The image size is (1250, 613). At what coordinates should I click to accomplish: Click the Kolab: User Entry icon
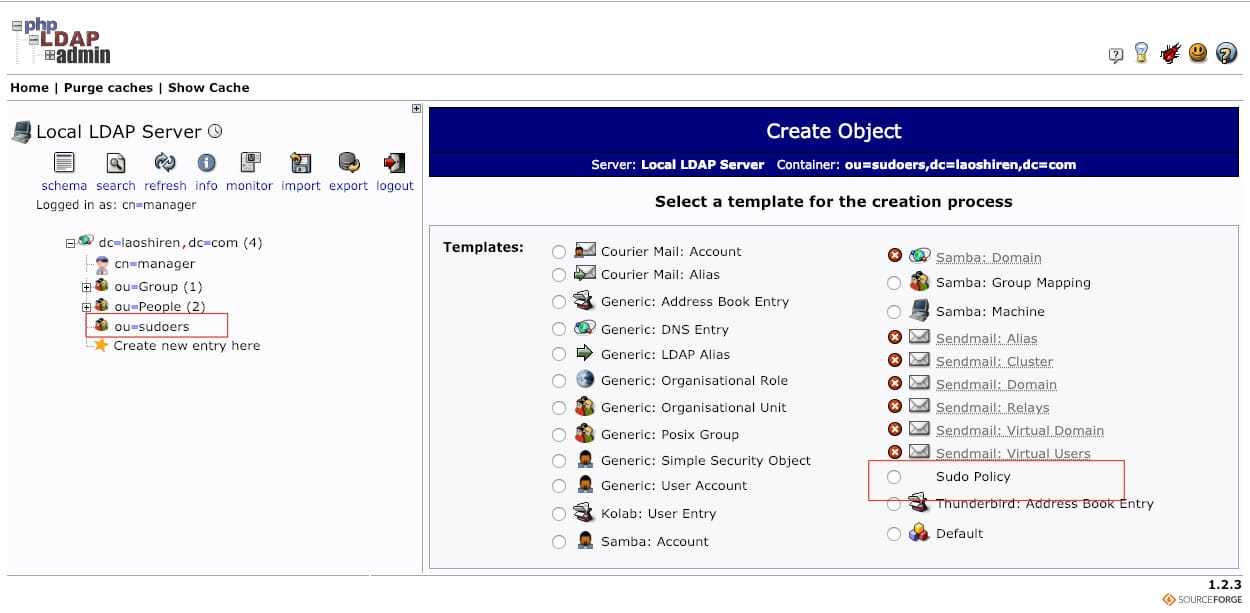pos(585,513)
